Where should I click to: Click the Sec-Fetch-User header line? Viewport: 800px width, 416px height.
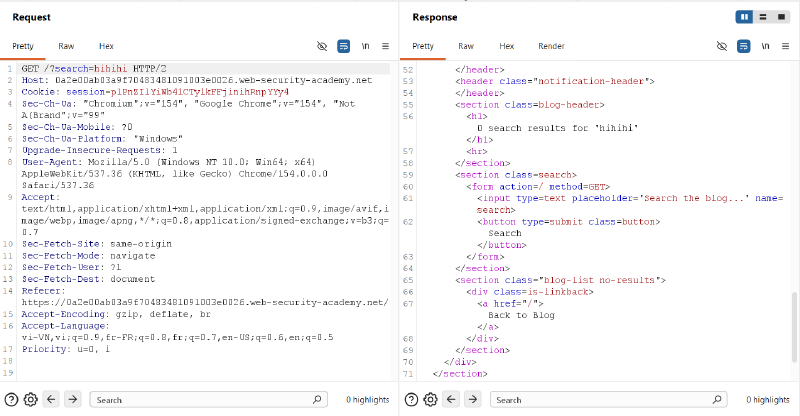click(x=71, y=267)
